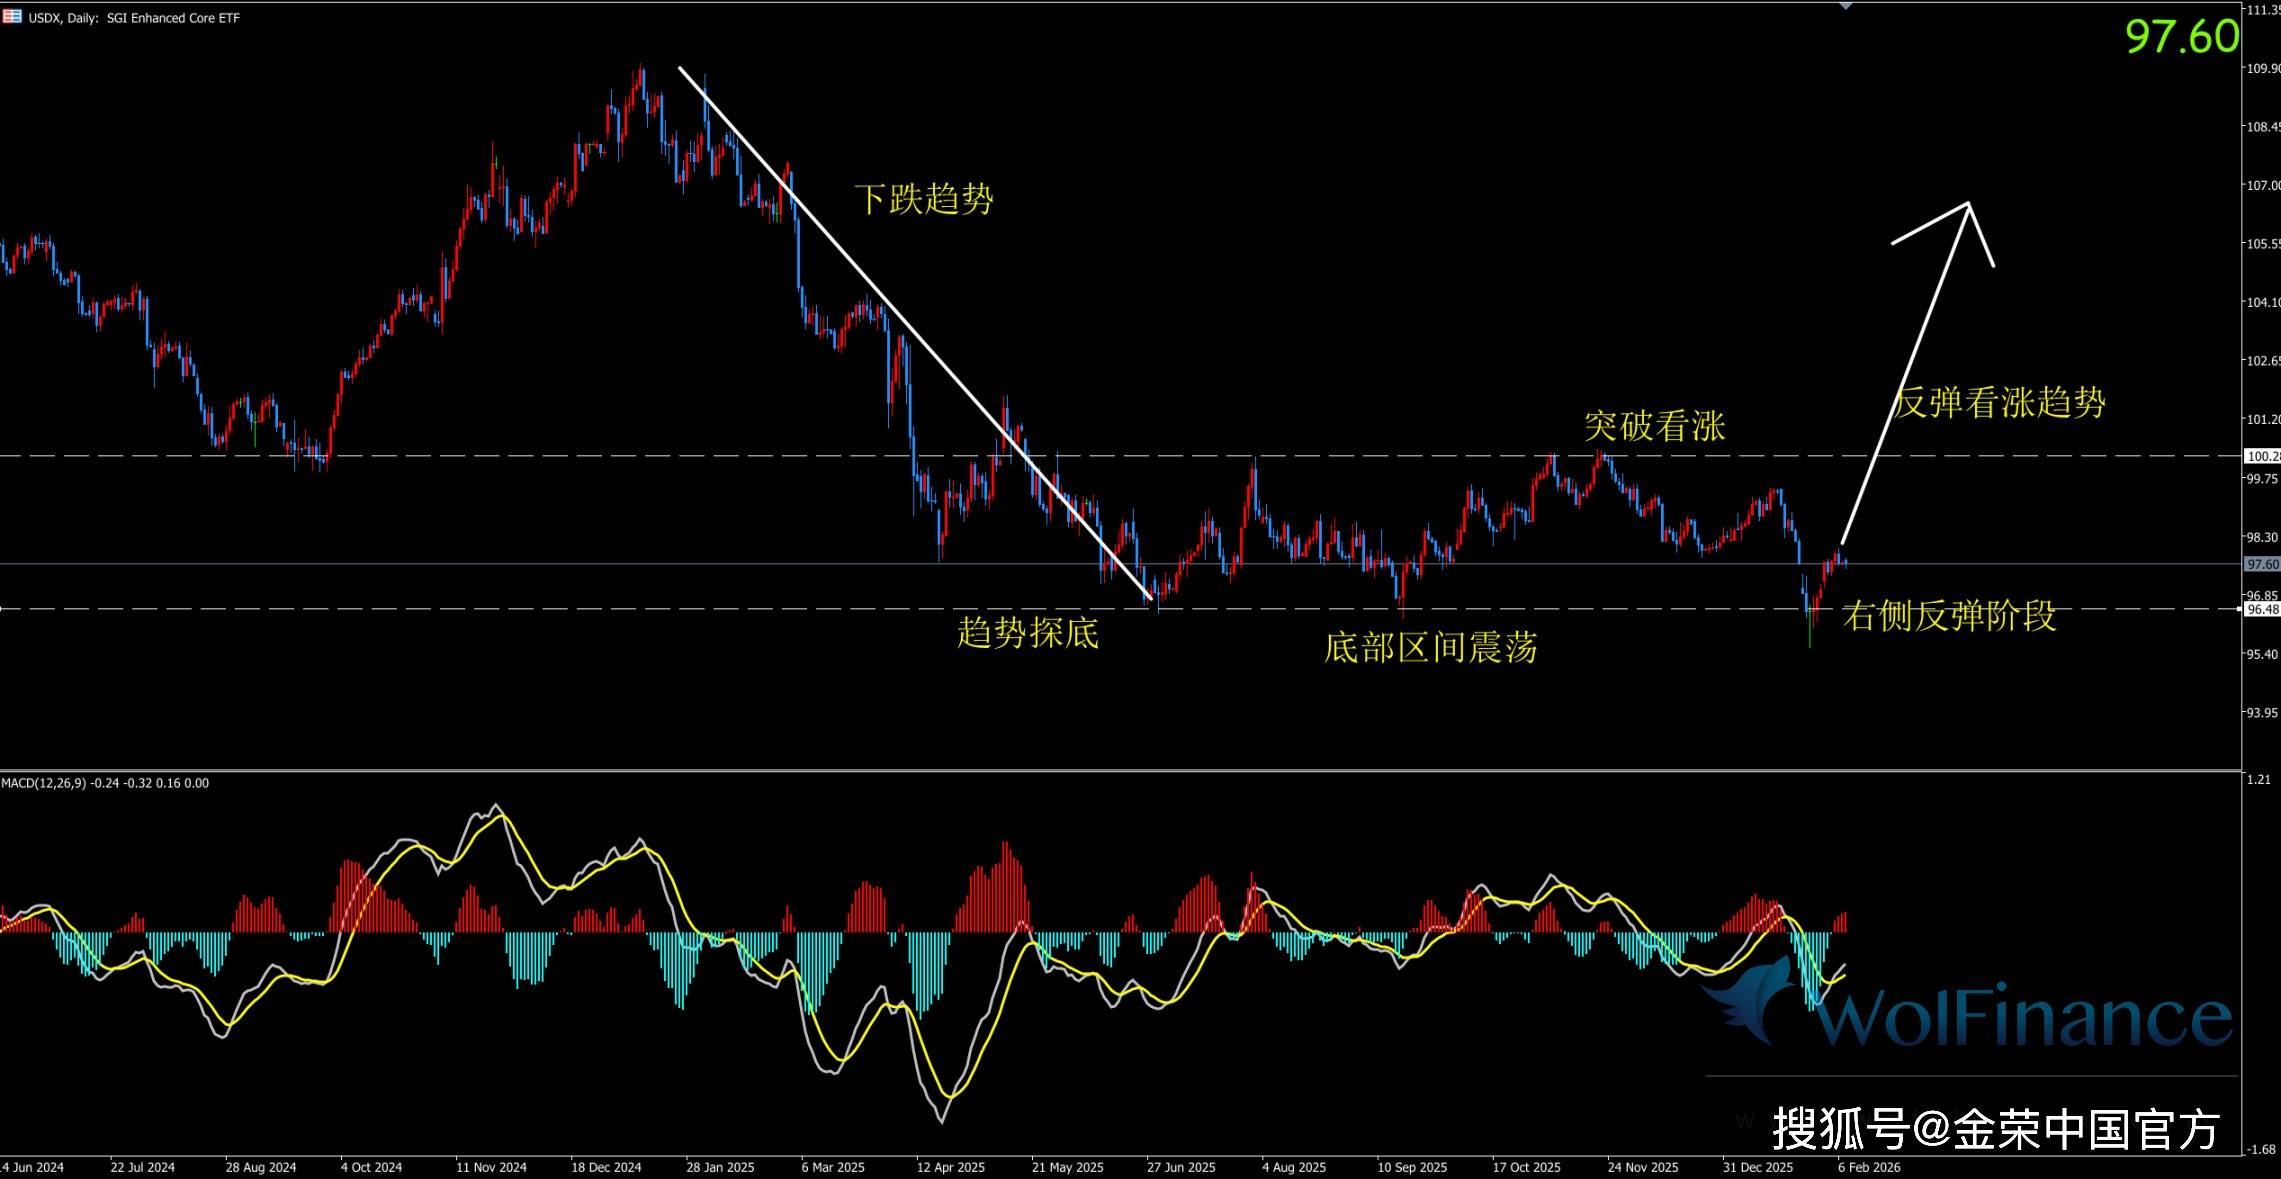Select the 突破看涨 annotation text
The width and height of the screenshot is (2281, 1179).
click(x=1654, y=426)
